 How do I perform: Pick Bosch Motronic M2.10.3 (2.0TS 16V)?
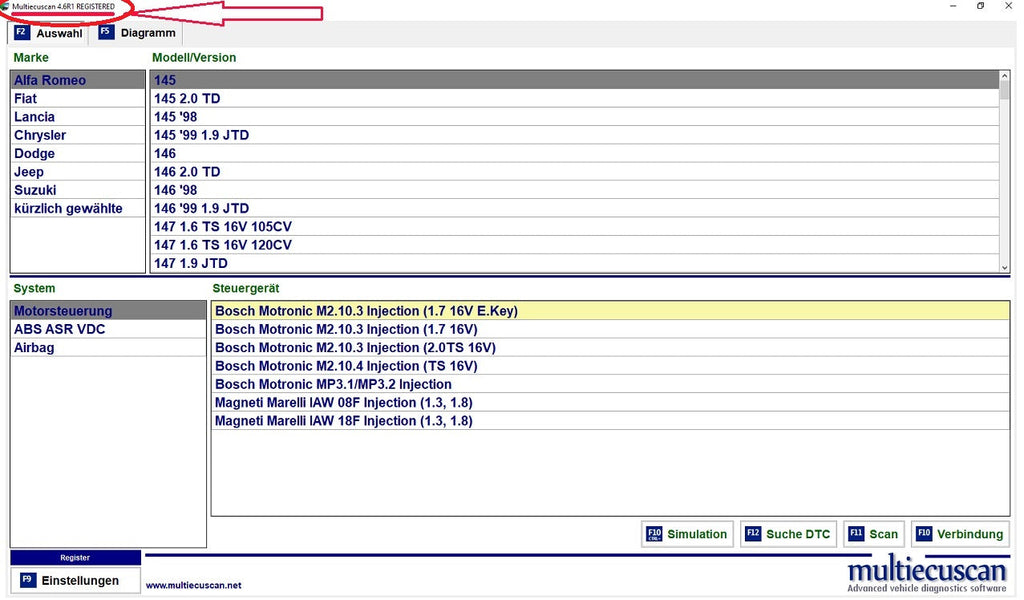(x=611, y=347)
